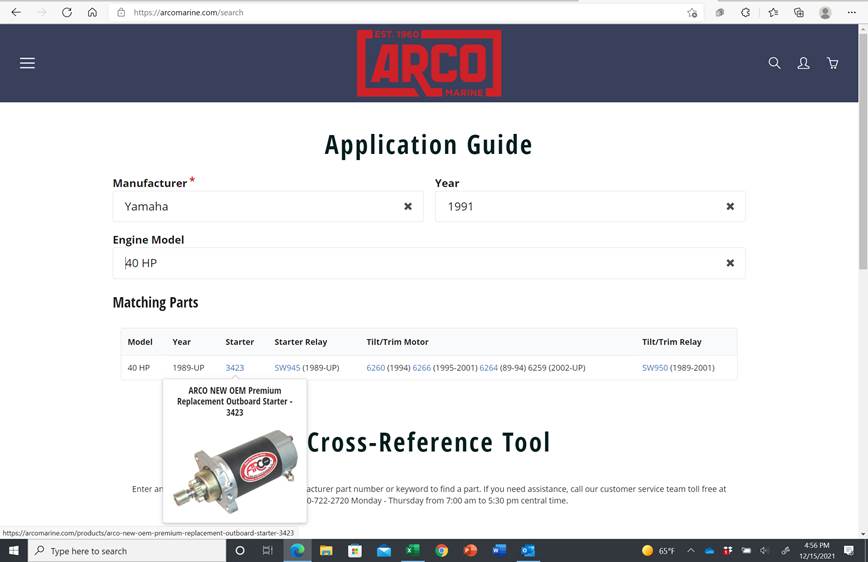Open Word from the taskbar
The height and width of the screenshot is (562, 868).
pyautogui.click(x=499, y=551)
